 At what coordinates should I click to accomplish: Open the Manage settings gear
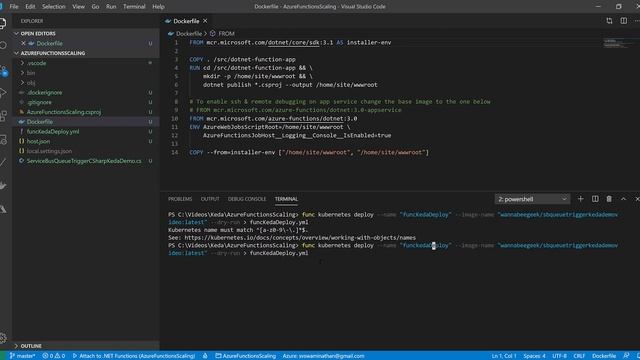click(x=3, y=338)
